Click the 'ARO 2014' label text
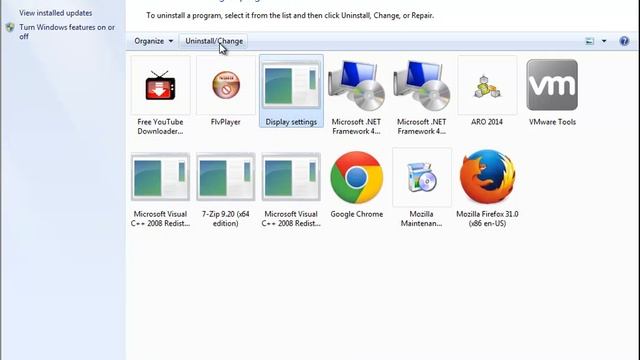The image size is (640, 360). [x=487, y=122]
